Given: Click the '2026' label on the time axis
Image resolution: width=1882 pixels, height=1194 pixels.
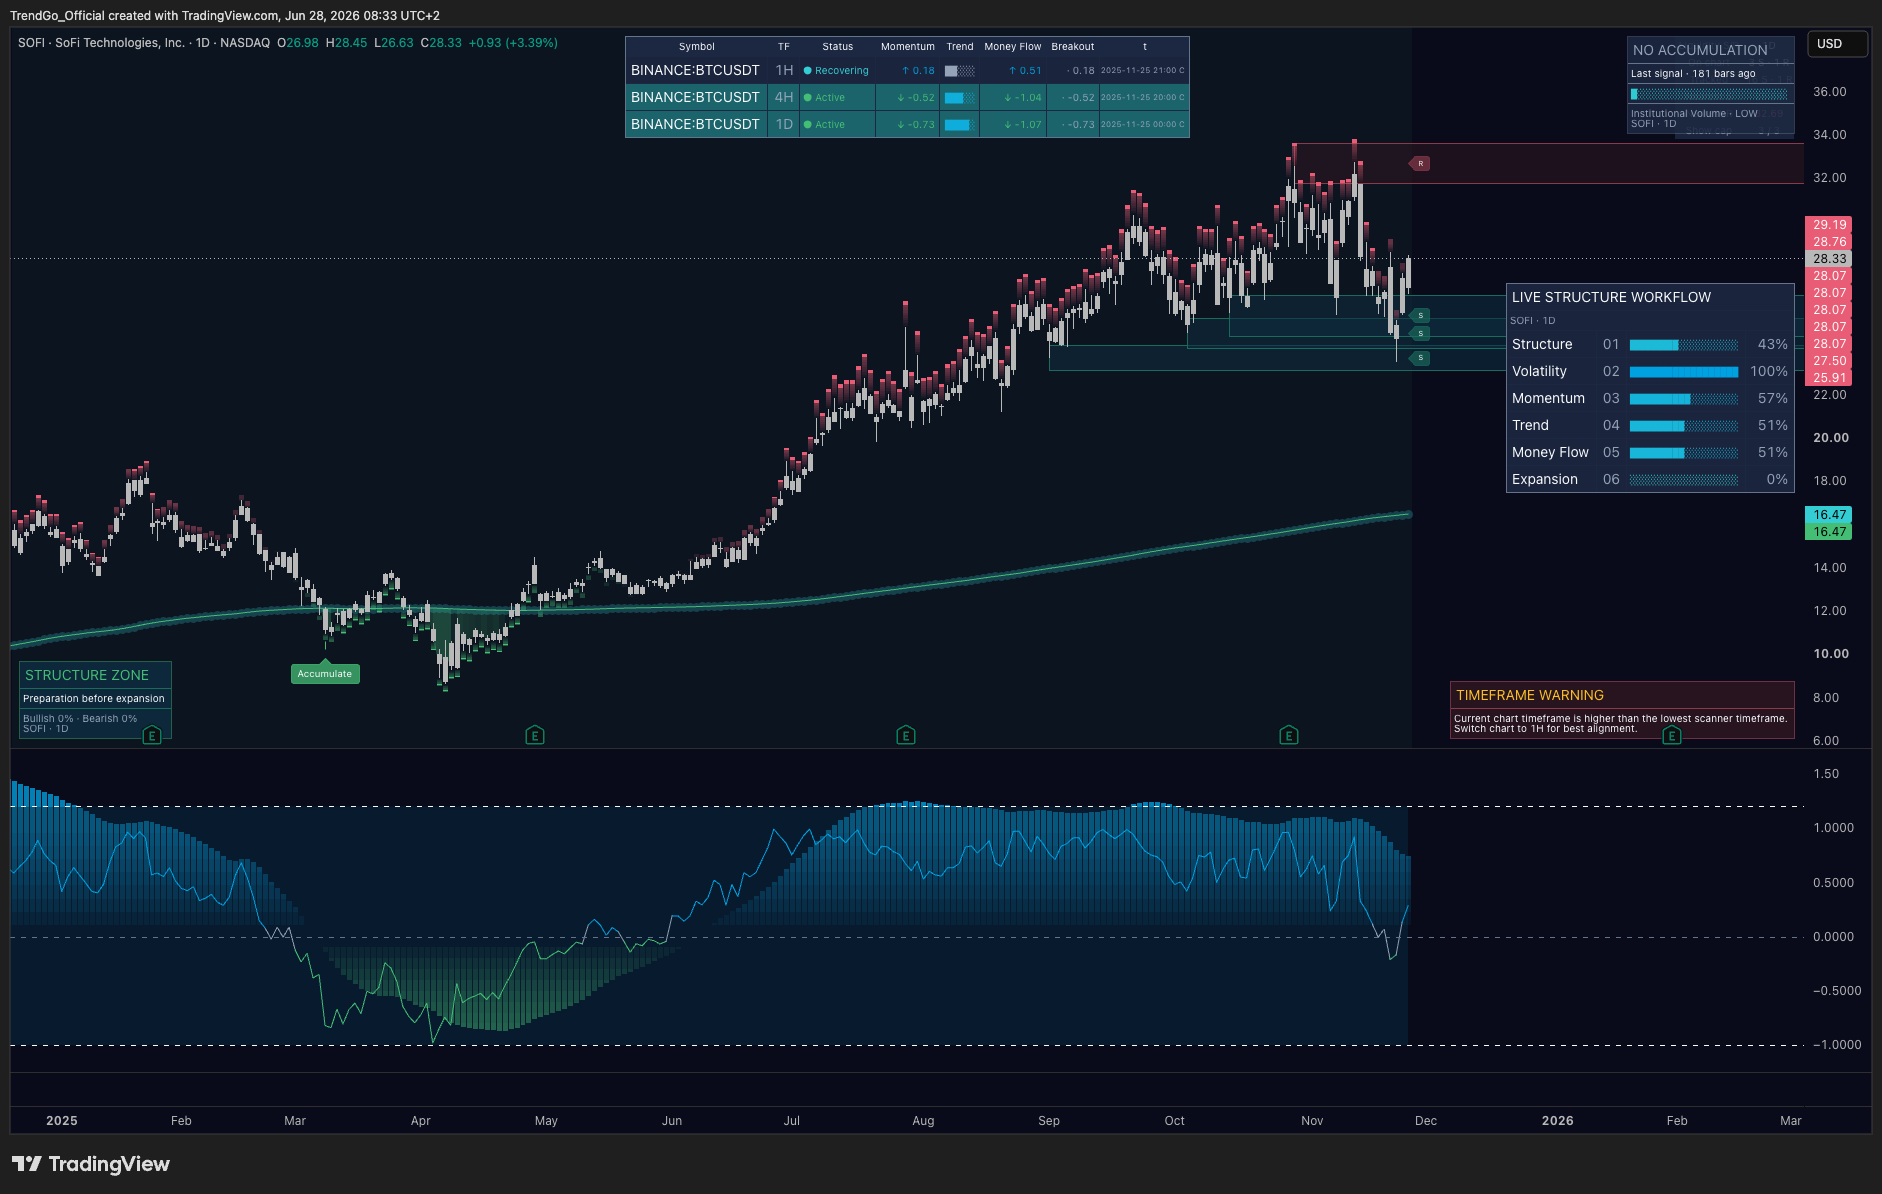Looking at the screenshot, I should click(x=1558, y=1121).
